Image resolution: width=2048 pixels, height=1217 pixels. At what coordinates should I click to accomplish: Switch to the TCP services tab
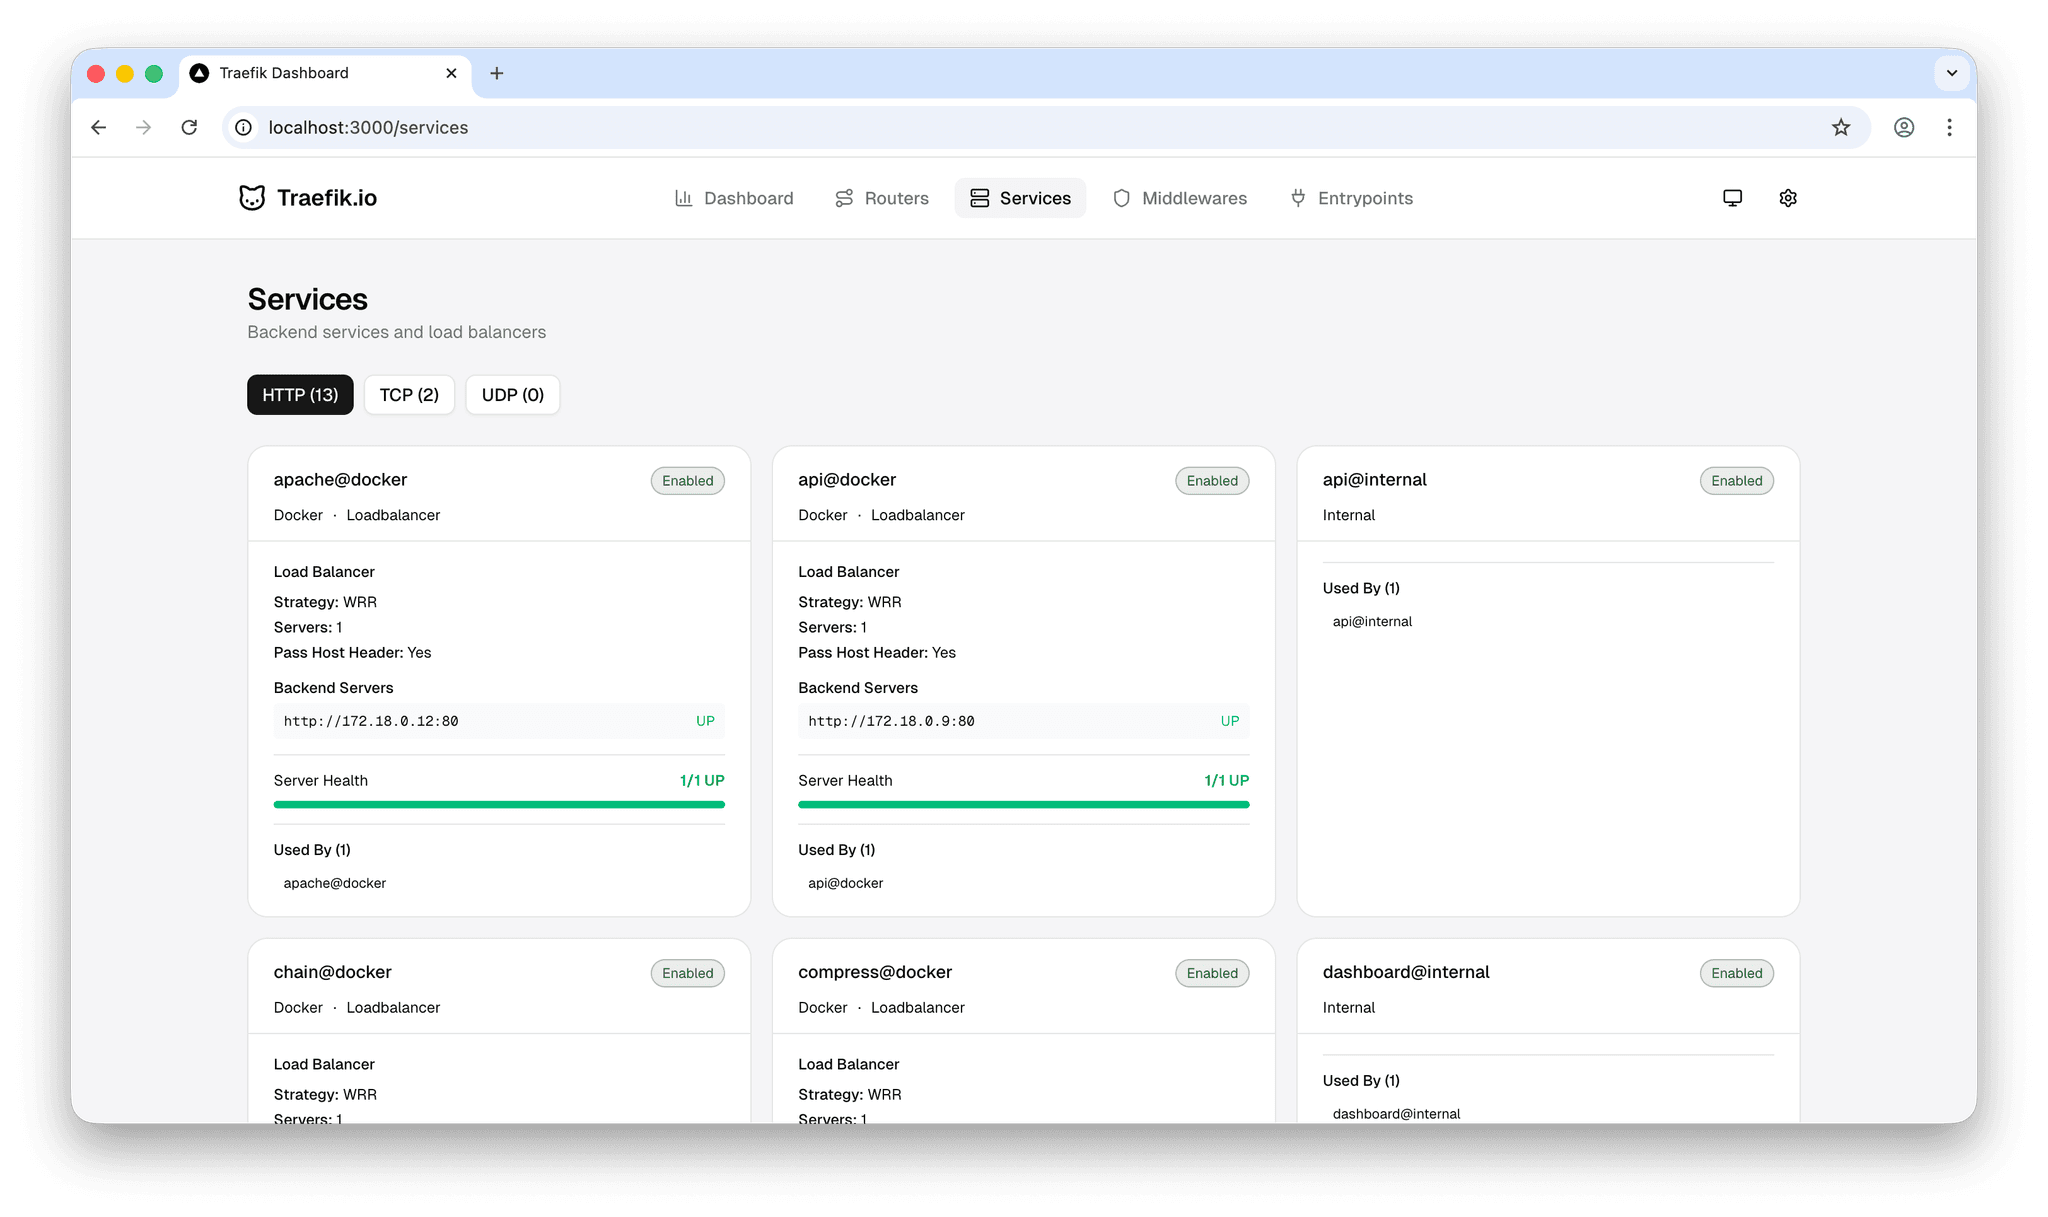click(409, 394)
